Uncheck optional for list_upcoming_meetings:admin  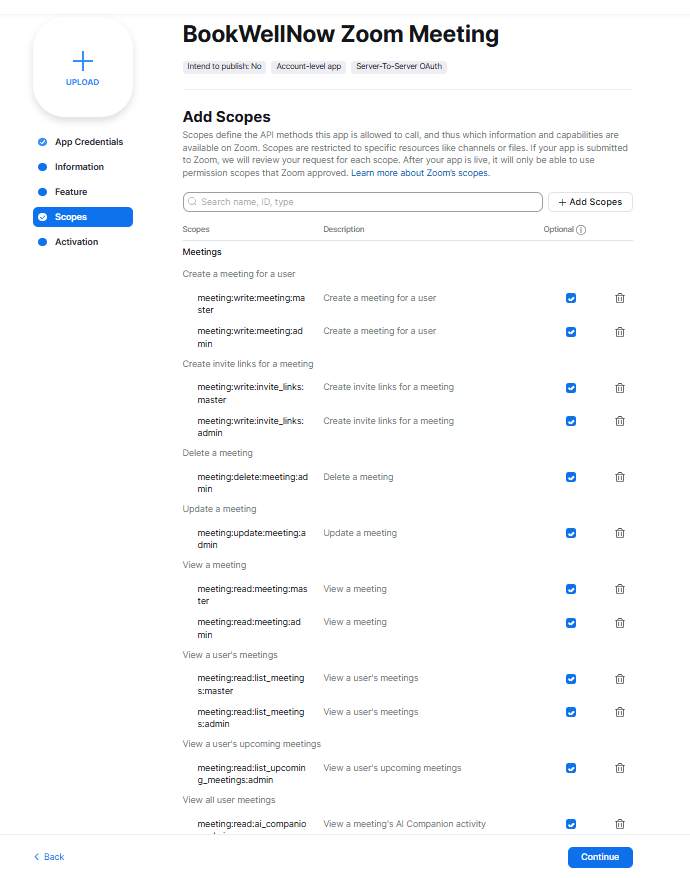click(x=571, y=768)
